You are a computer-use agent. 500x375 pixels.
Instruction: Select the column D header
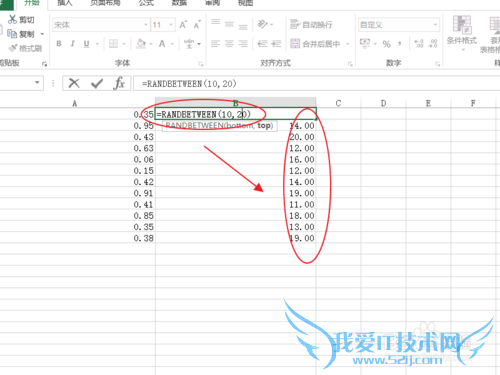[x=383, y=103]
